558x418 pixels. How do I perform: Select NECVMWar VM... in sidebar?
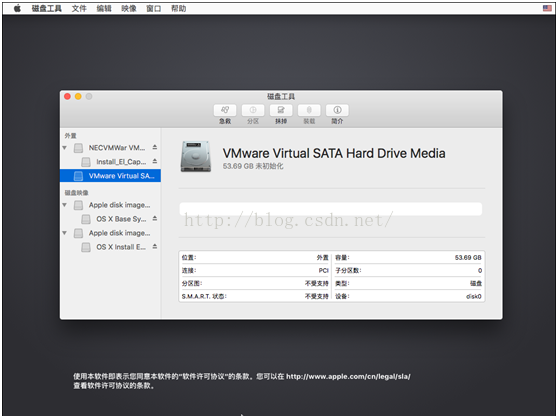(110, 148)
